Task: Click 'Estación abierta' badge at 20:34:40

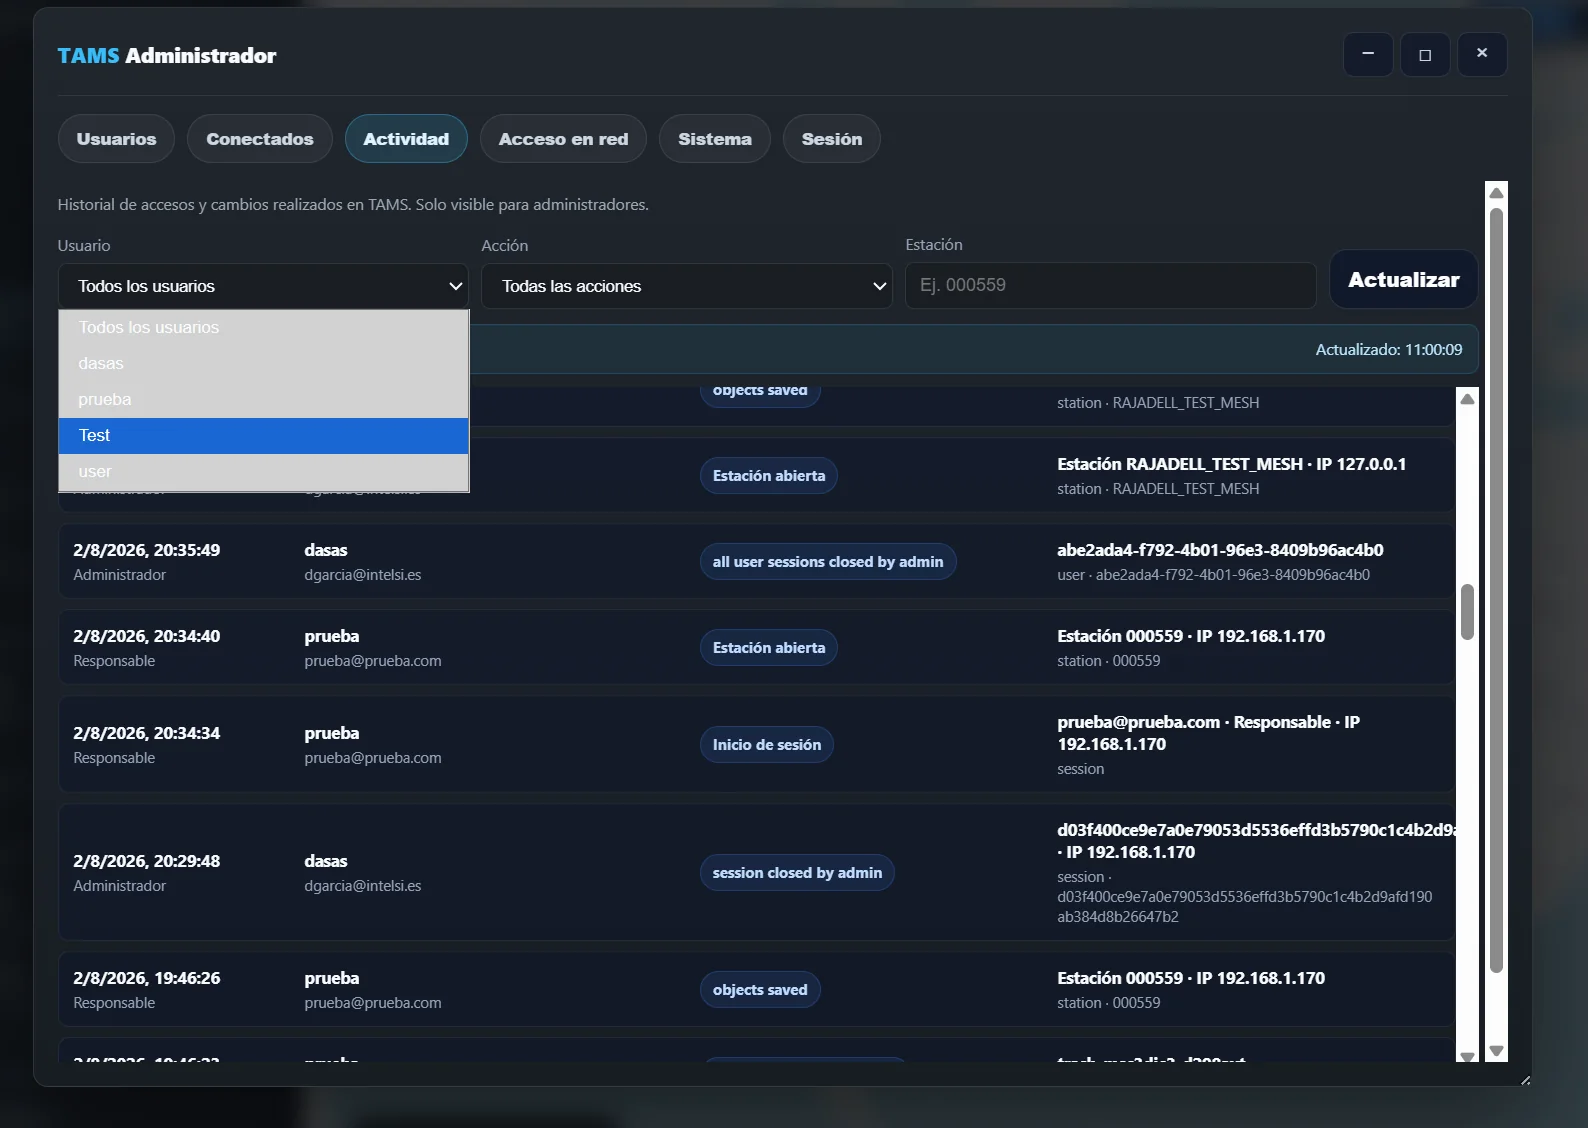Action: click(x=769, y=648)
